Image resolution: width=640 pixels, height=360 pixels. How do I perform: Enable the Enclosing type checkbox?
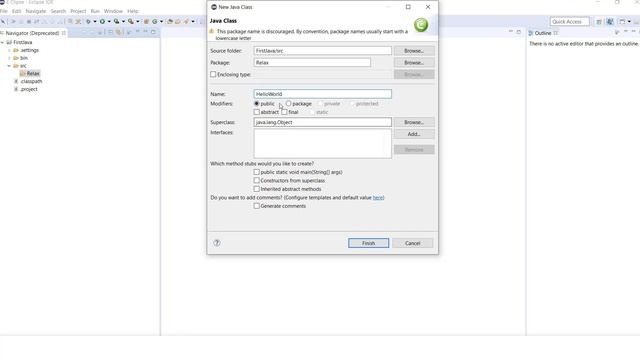213,74
